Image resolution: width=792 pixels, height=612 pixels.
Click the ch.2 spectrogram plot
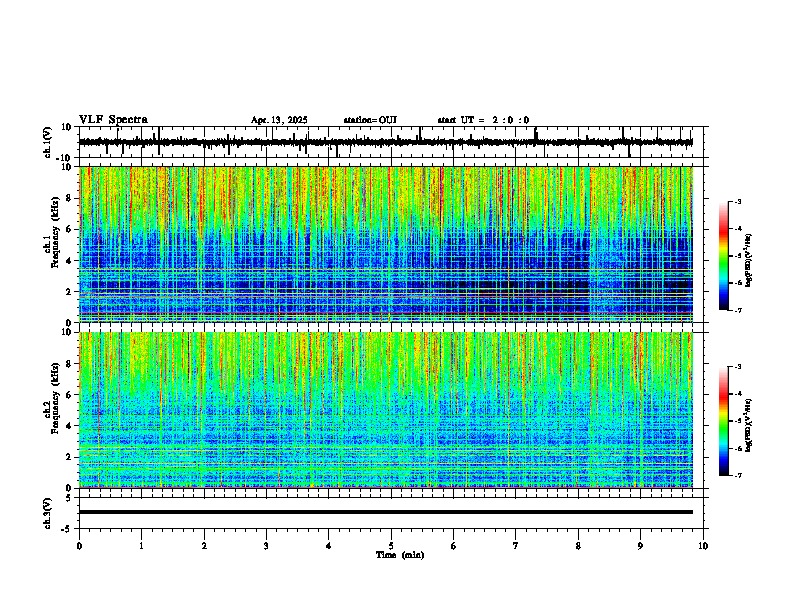[x=386, y=410]
